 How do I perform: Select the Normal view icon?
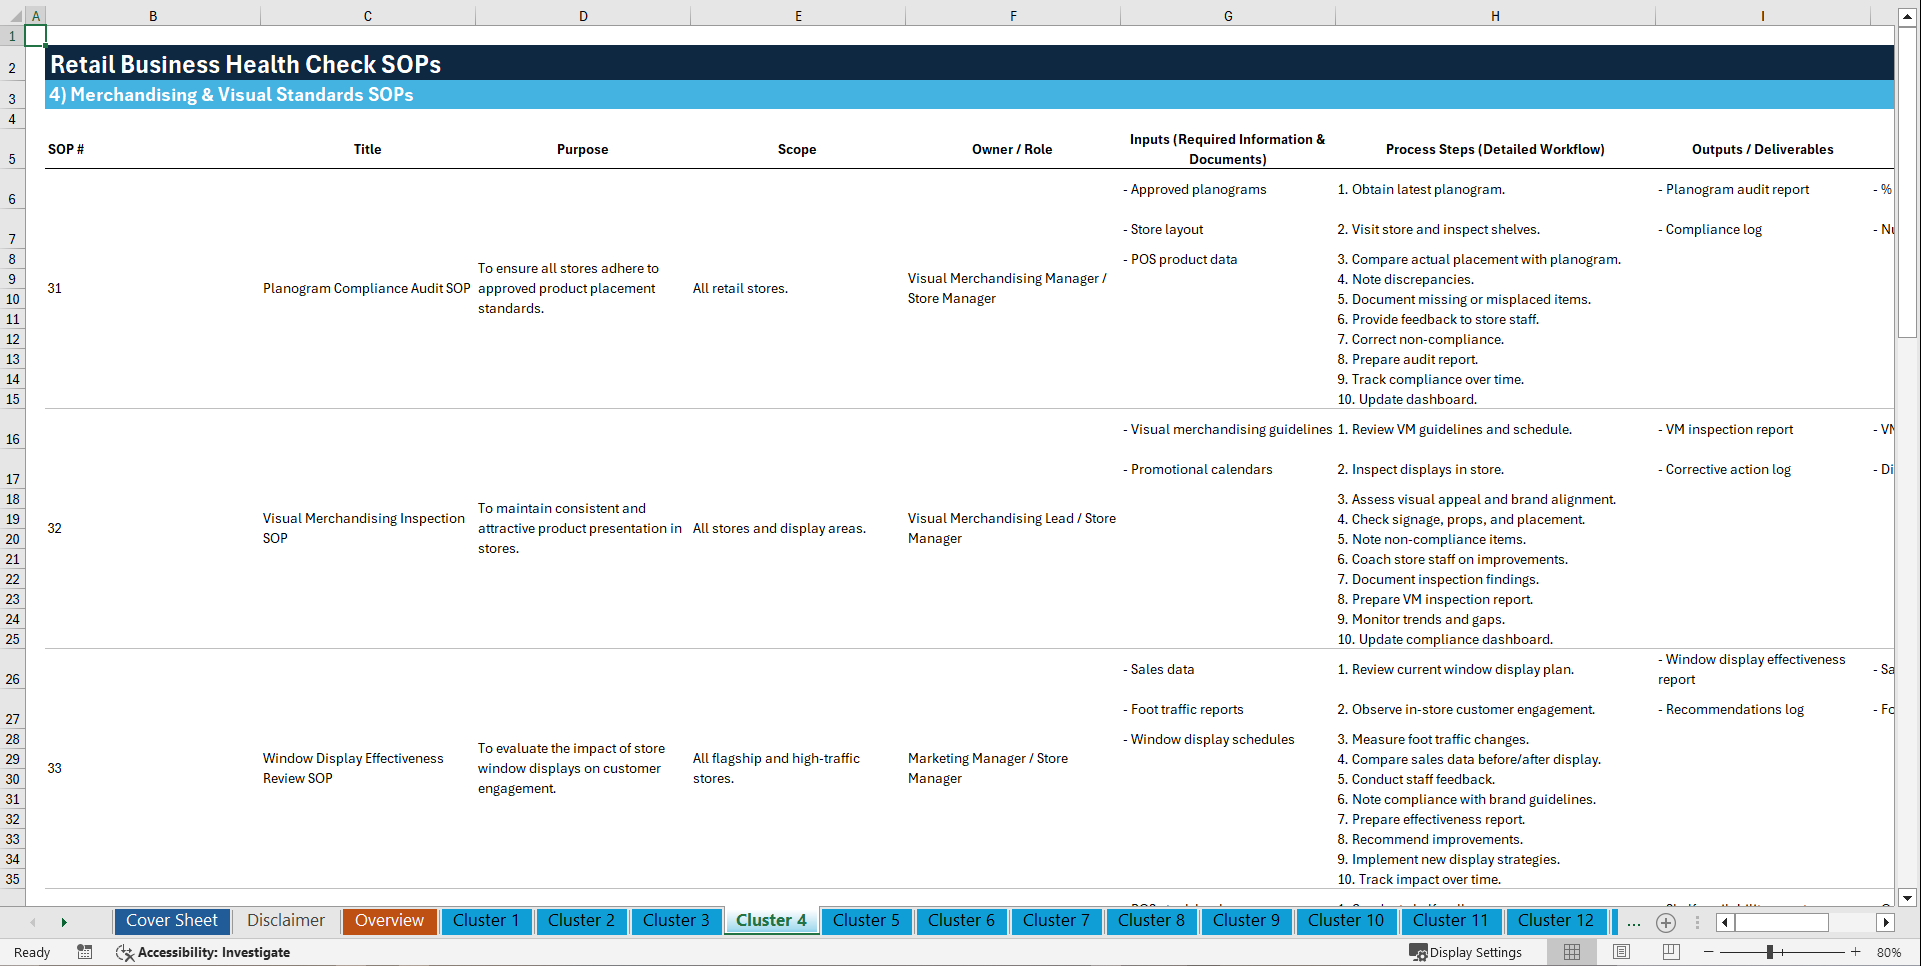point(1571,952)
